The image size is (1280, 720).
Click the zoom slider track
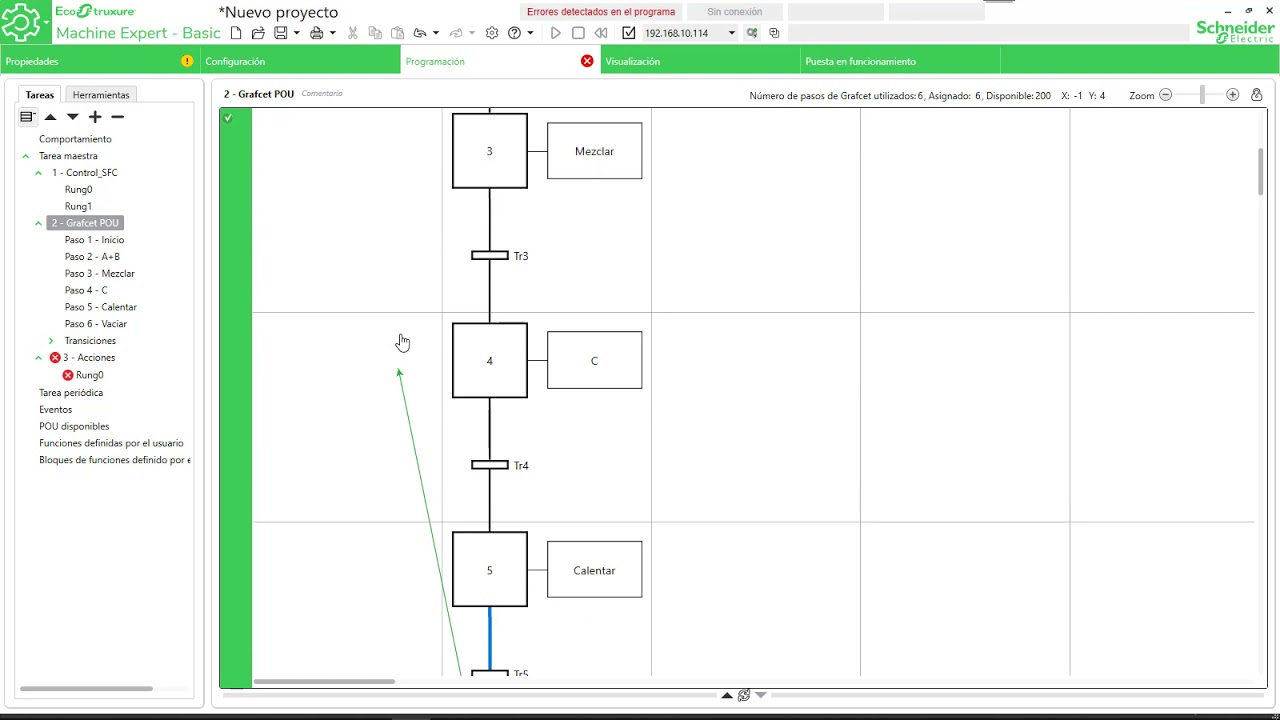pos(1201,95)
